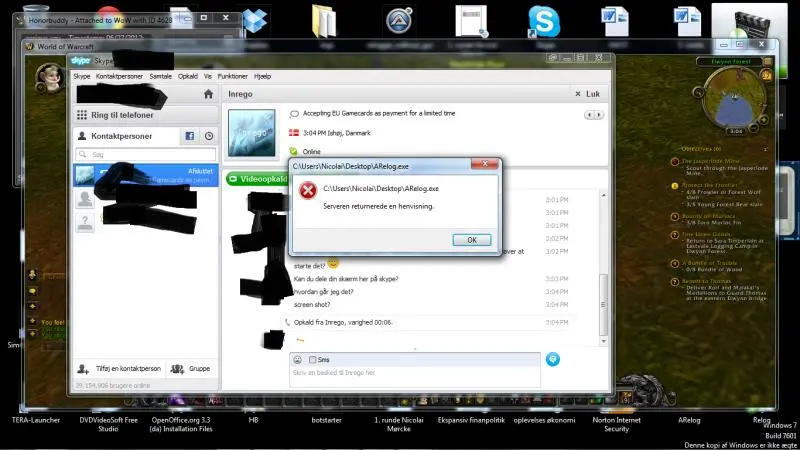Open first Word document desktop icon
Screen dimensions: 800x450
[x=615, y=21]
